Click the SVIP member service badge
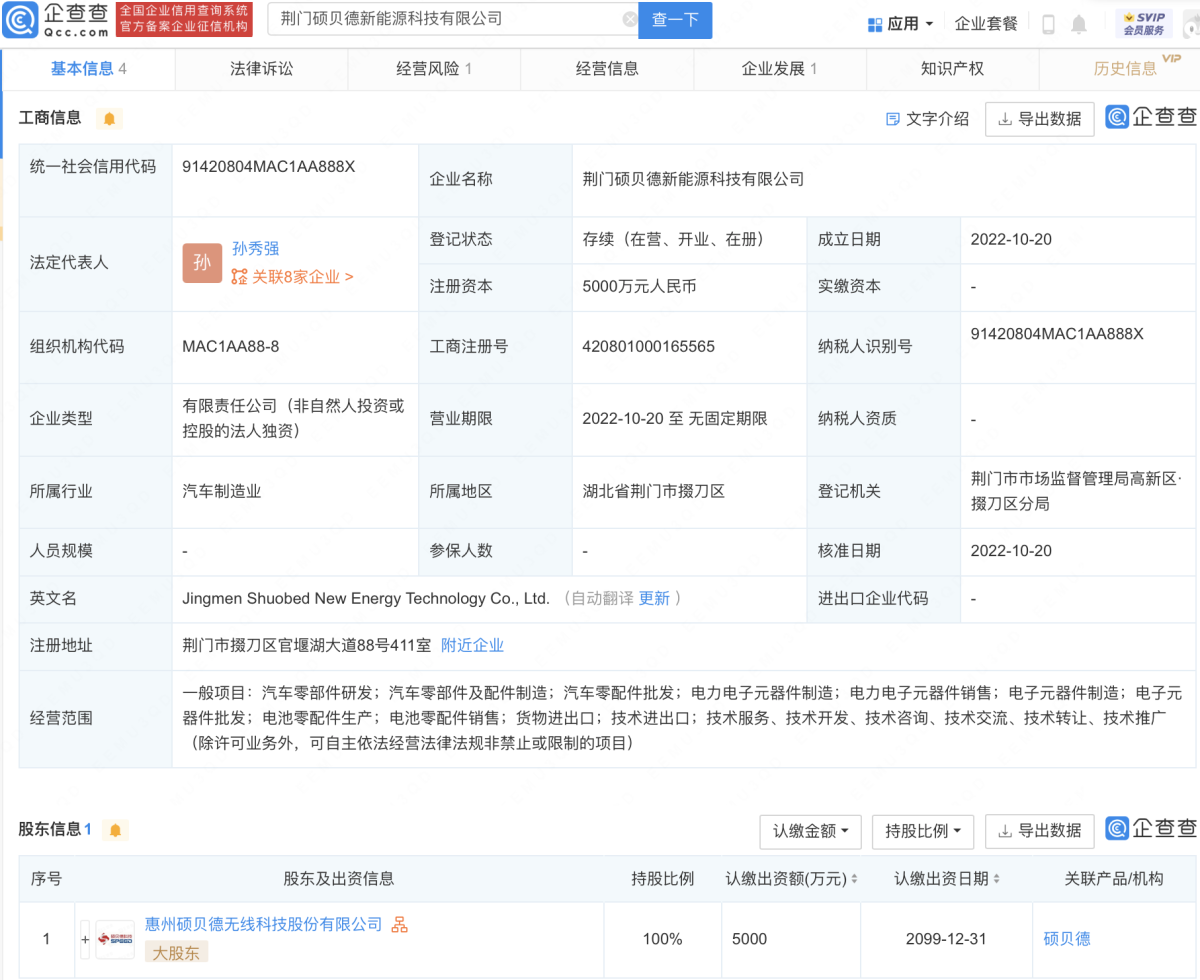This screenshot has width=1200, height=980. (1144, 23)
